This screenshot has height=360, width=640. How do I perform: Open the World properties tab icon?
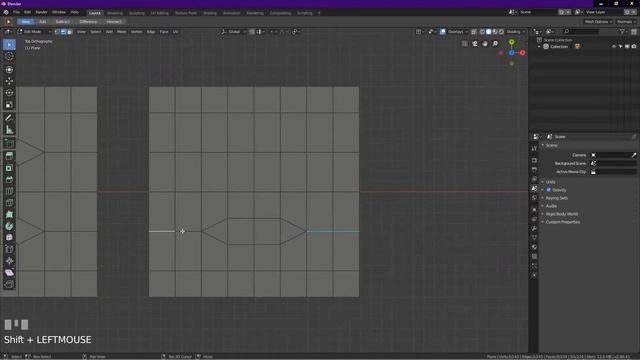coord(534,198)
